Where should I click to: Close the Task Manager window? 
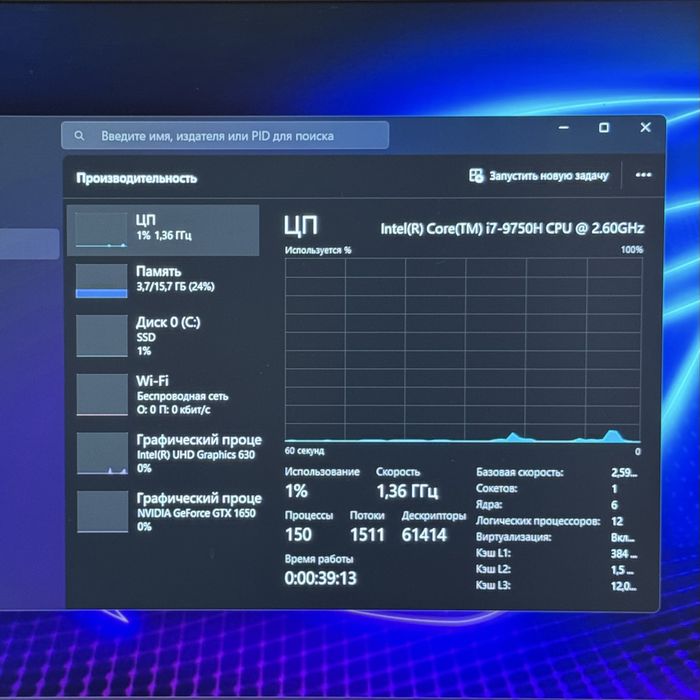645,127
